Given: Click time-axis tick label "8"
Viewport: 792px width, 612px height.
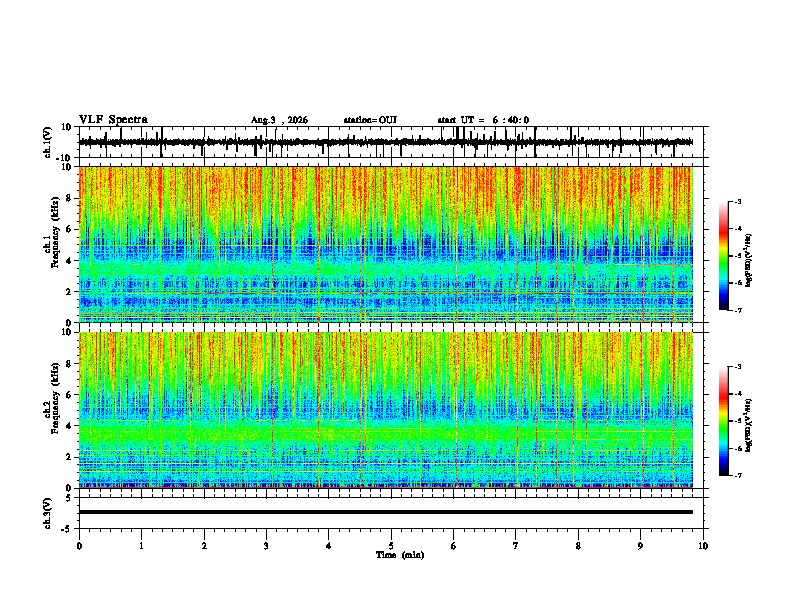Looking at the screenshot, I should pos(578,546).
